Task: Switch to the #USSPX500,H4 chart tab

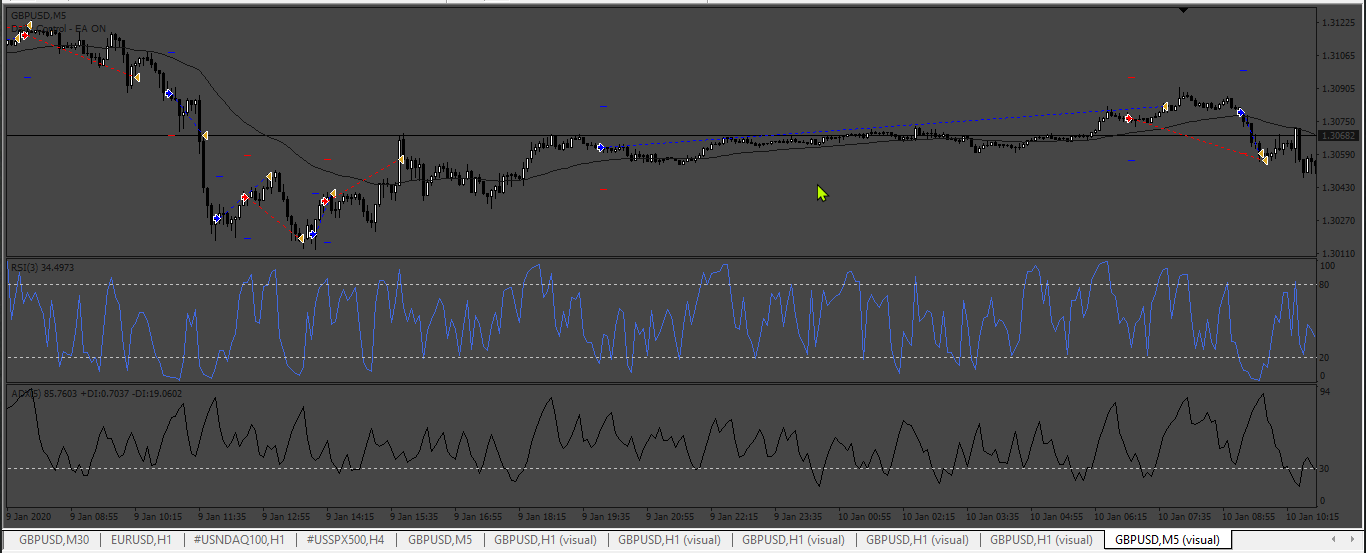Action: (344, 540)
